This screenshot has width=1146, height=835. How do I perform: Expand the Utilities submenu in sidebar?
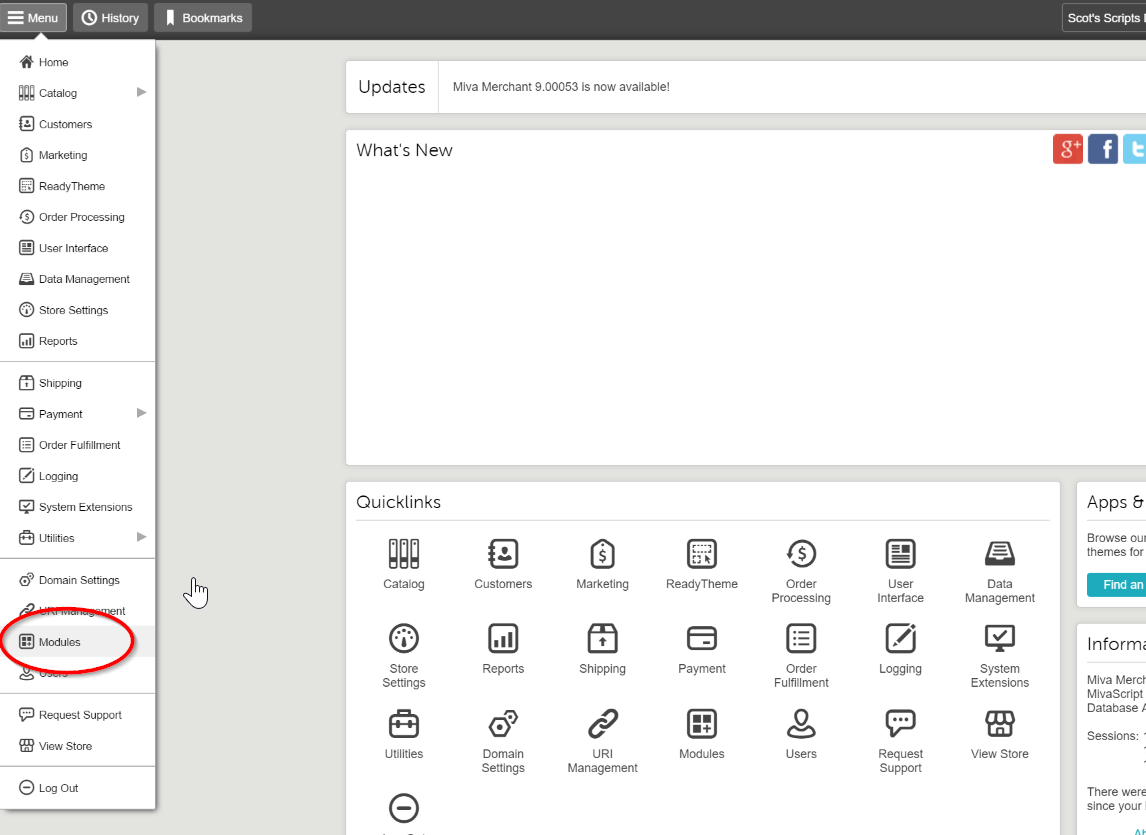click(x=141, y=537)
